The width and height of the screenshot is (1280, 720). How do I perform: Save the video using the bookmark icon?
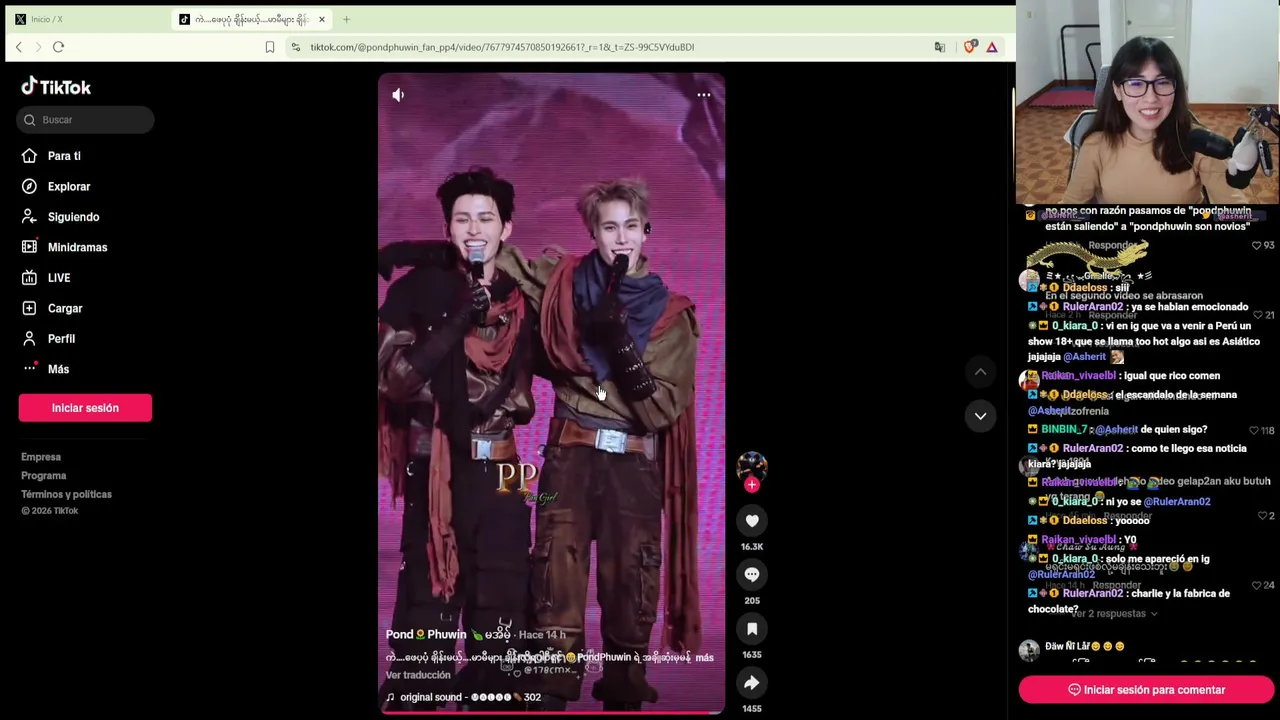(x=752, y=628)
